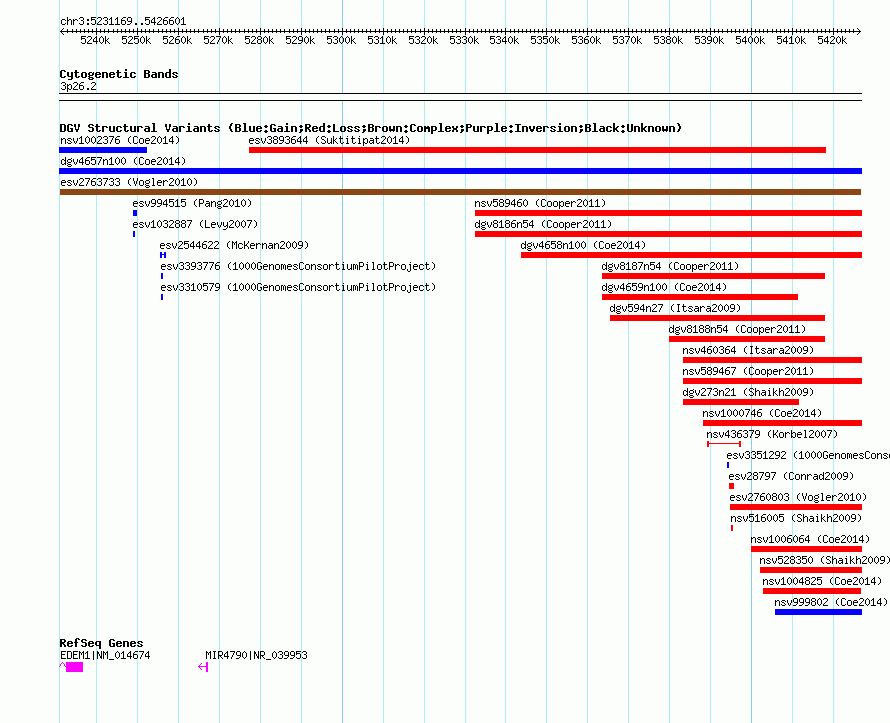Click dgv594n27 (Itsara2009) label
890x723 pixels.
point(675,308)
